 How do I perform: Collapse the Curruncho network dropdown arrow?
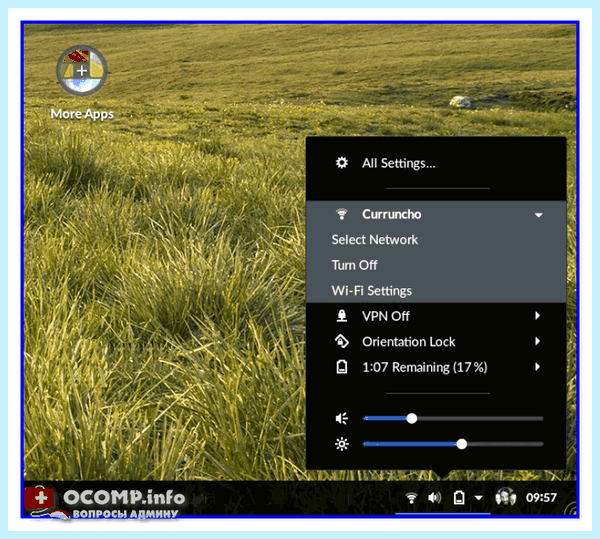[538, 215]
